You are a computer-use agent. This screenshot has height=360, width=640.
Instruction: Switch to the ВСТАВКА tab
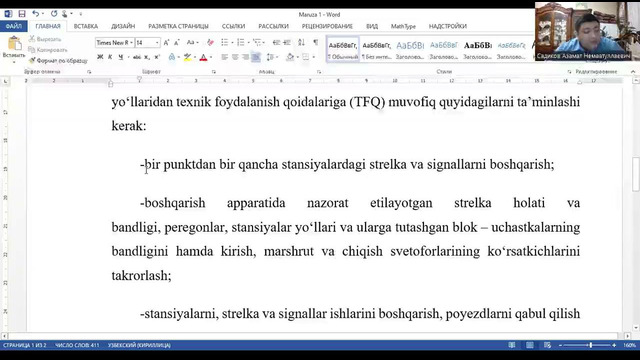coord(86,26)
